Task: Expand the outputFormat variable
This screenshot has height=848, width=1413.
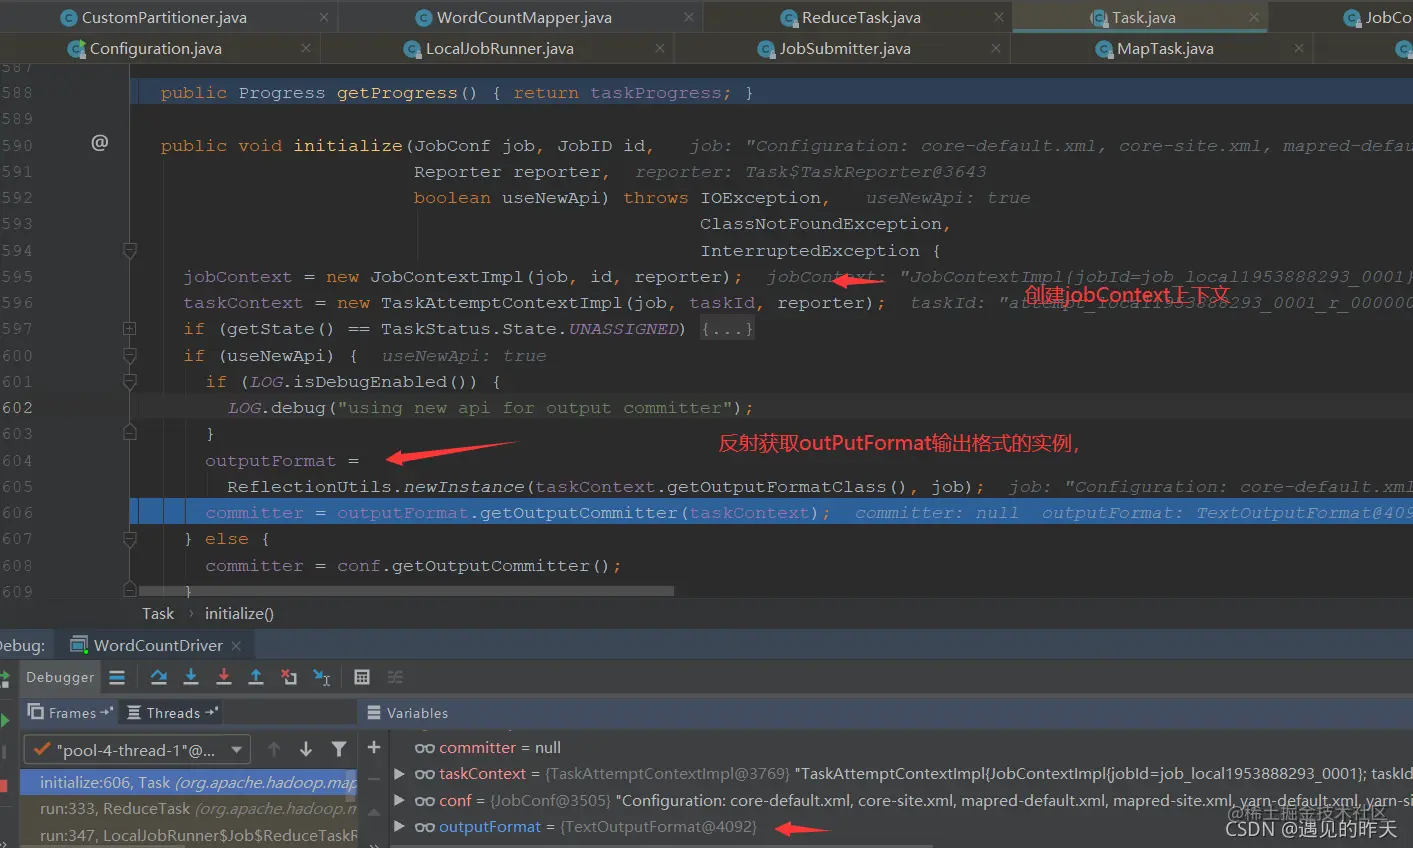Action: click(400, 826)
